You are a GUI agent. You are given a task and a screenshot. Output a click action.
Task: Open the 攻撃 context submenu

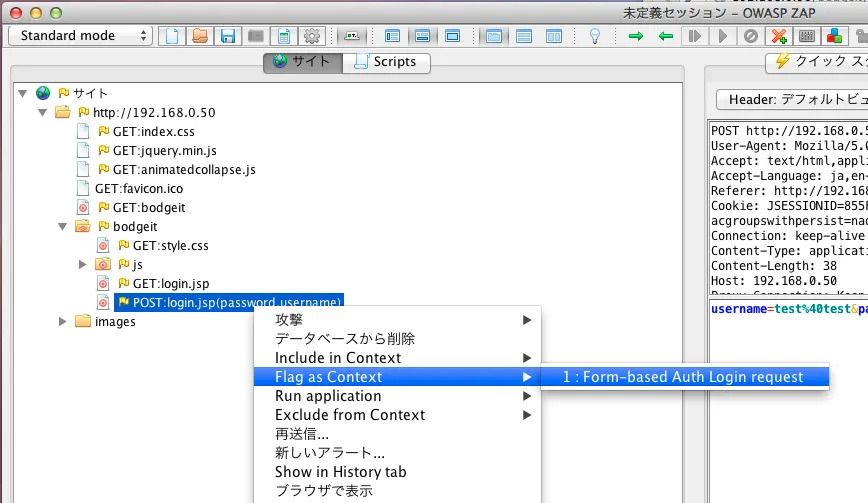click(x=397, y=320)
